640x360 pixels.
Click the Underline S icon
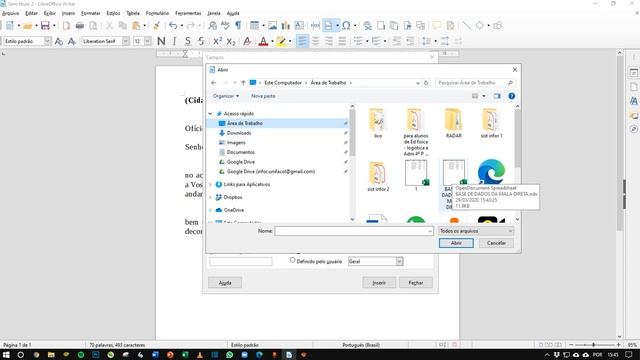(x=188, y=41)
